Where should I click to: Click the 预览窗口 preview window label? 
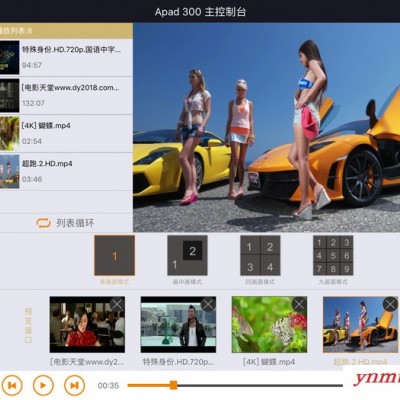pos(28,325)
